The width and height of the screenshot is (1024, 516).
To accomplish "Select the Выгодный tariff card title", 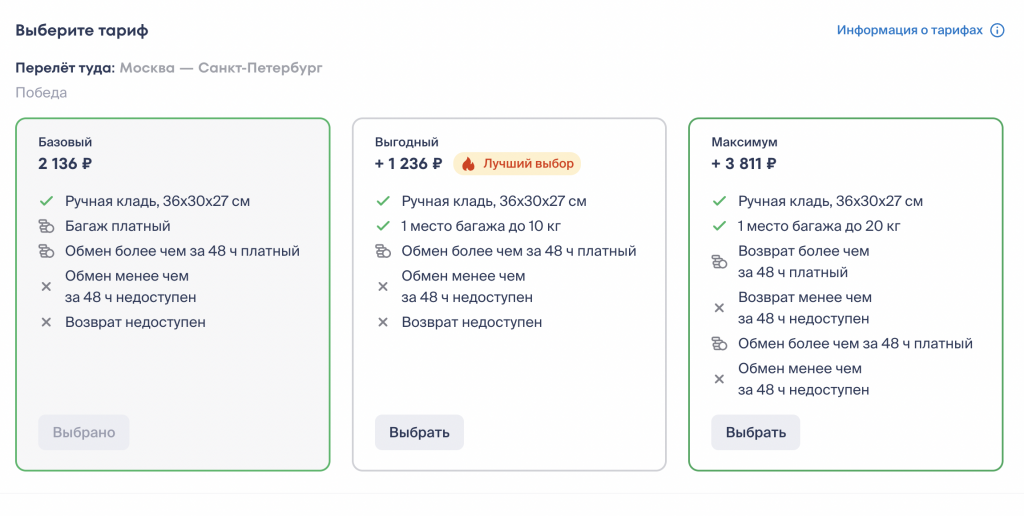I will click(407, 143).
